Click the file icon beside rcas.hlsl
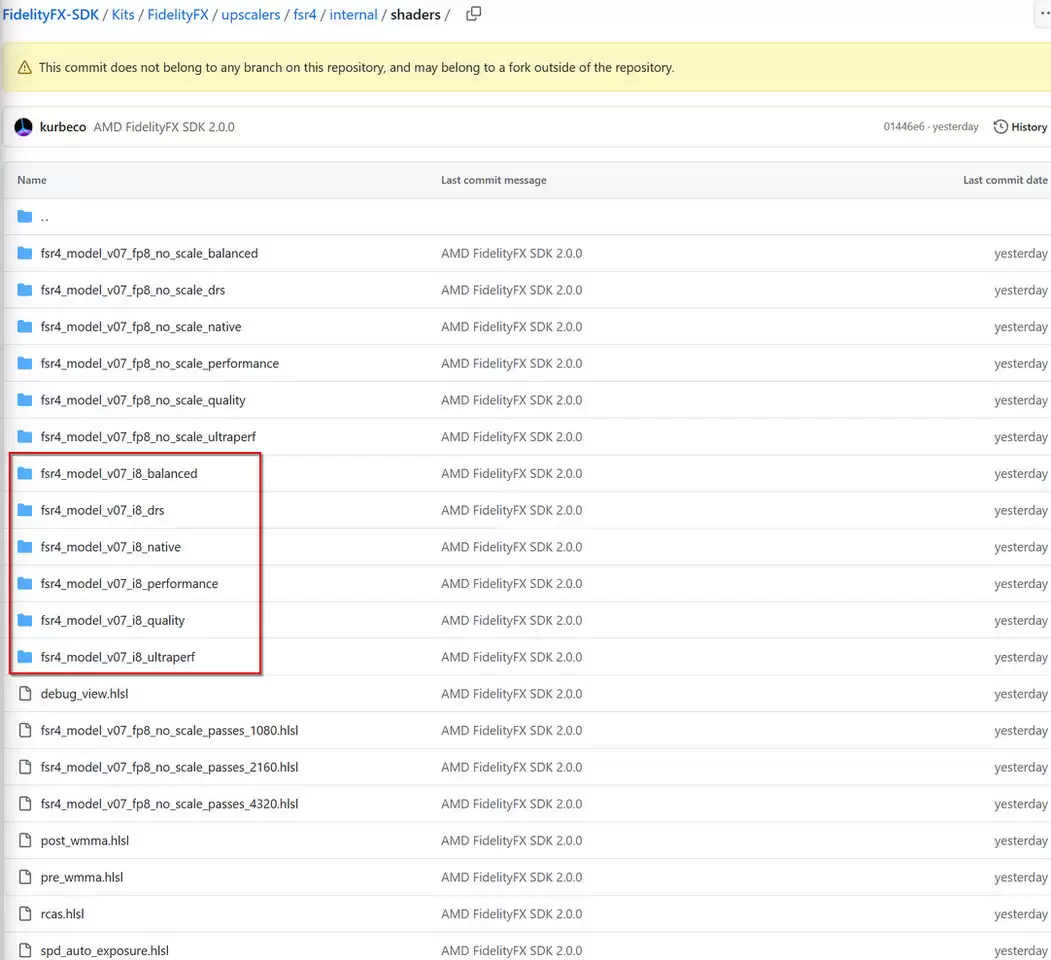1051x960 pixels. [x=25, y=914]
